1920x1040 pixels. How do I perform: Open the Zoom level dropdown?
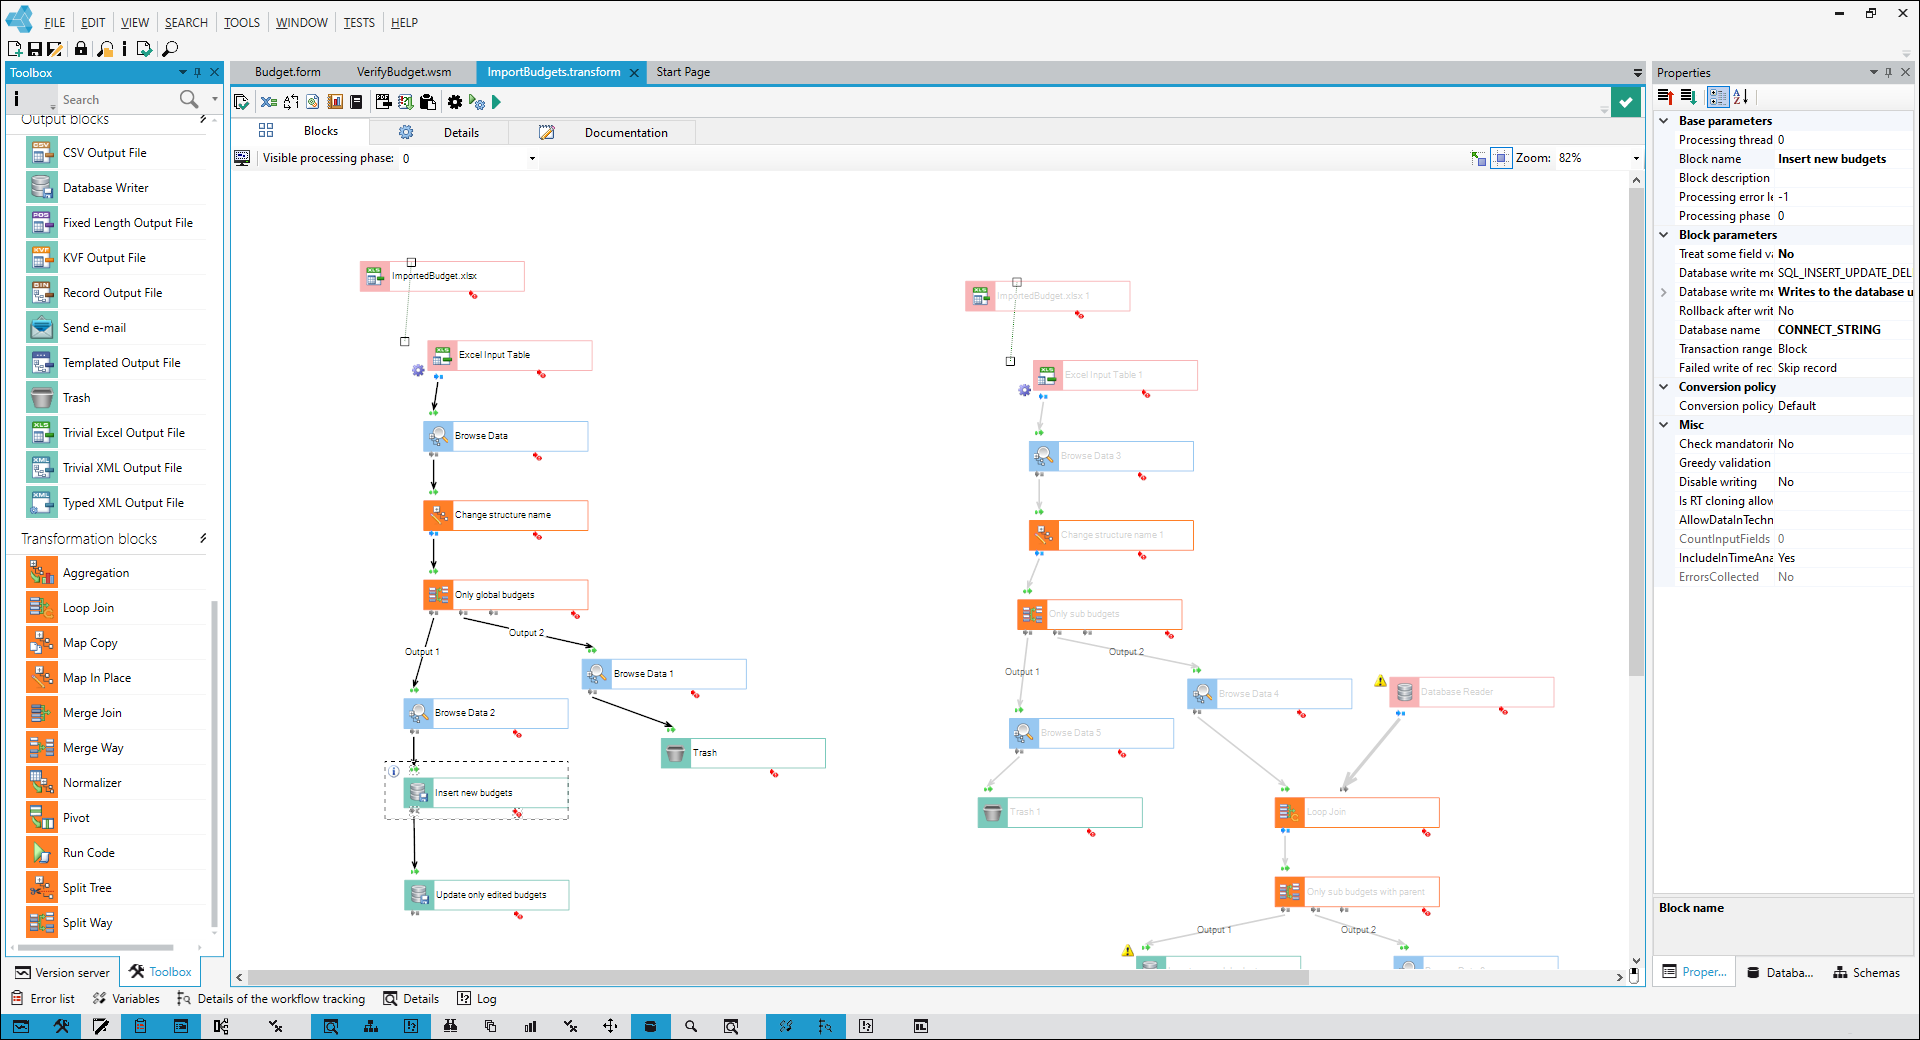pyautogui.click(x=1634, y=158)
